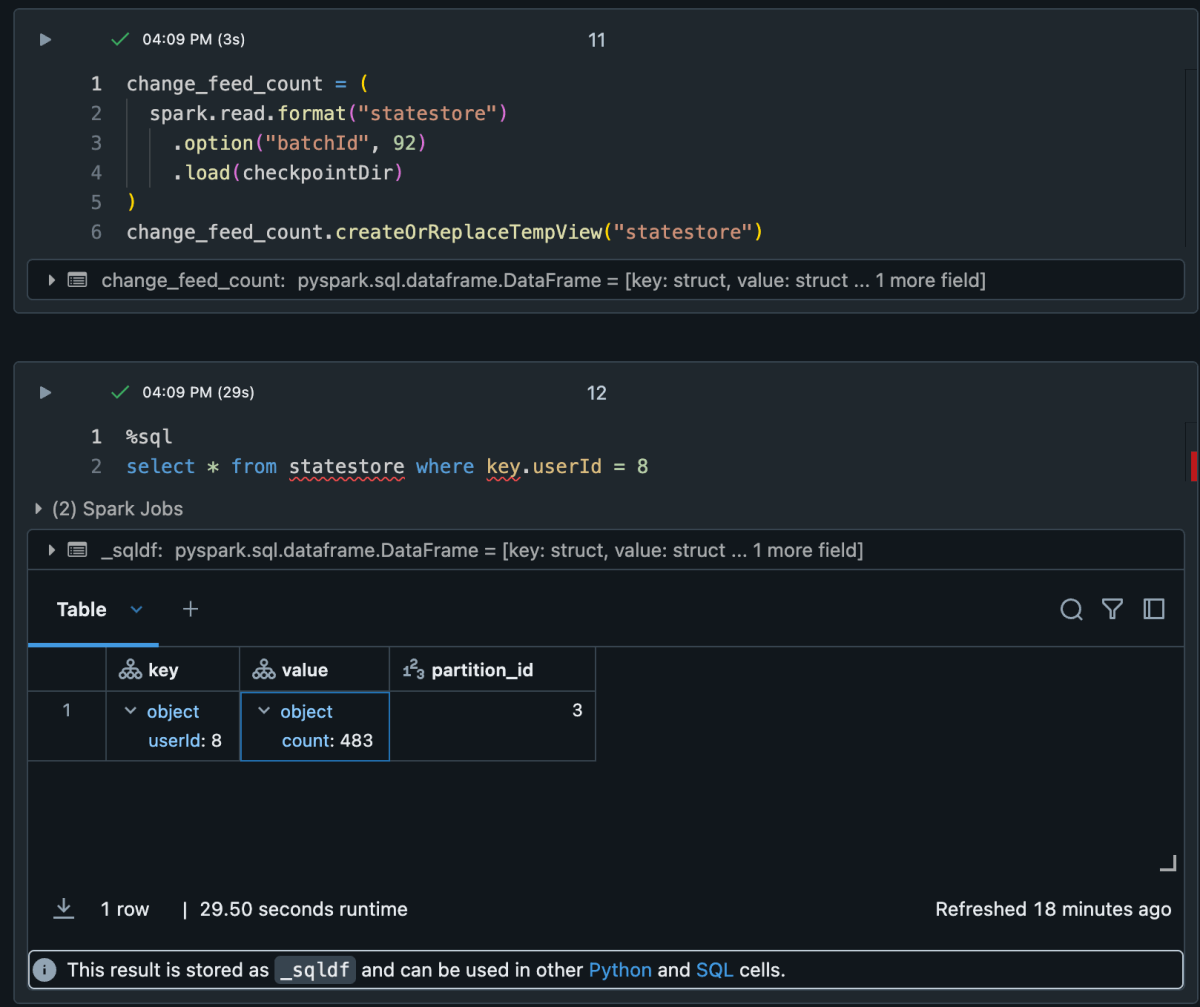Screen dimensions: 1200x1007
Task: Open the filter icon for table results
Action: tap(1112, 609)
